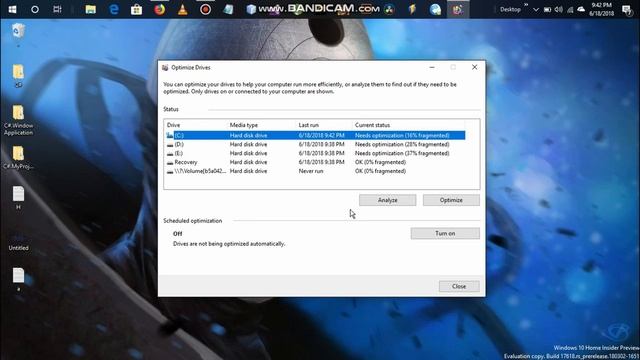
Task: Open the clock showing 9:42 PM
Action: pos(601,9)
